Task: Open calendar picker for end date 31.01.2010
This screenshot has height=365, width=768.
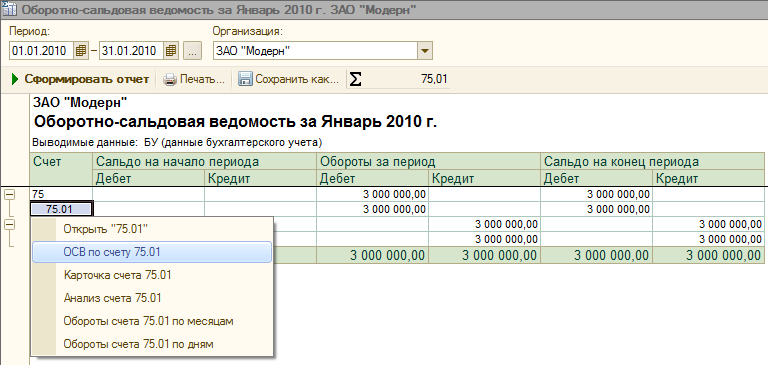Action: point(170,50)
